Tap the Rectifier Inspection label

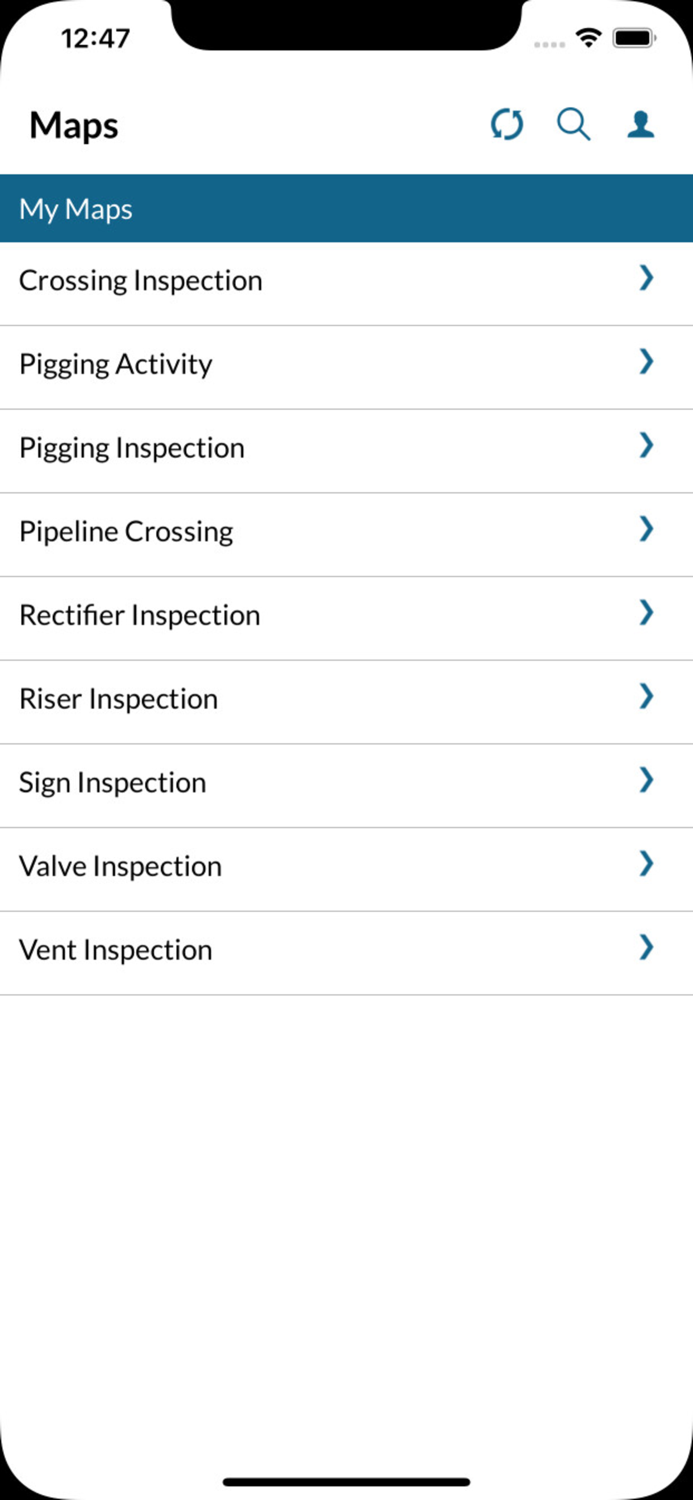tap(140, 615)
